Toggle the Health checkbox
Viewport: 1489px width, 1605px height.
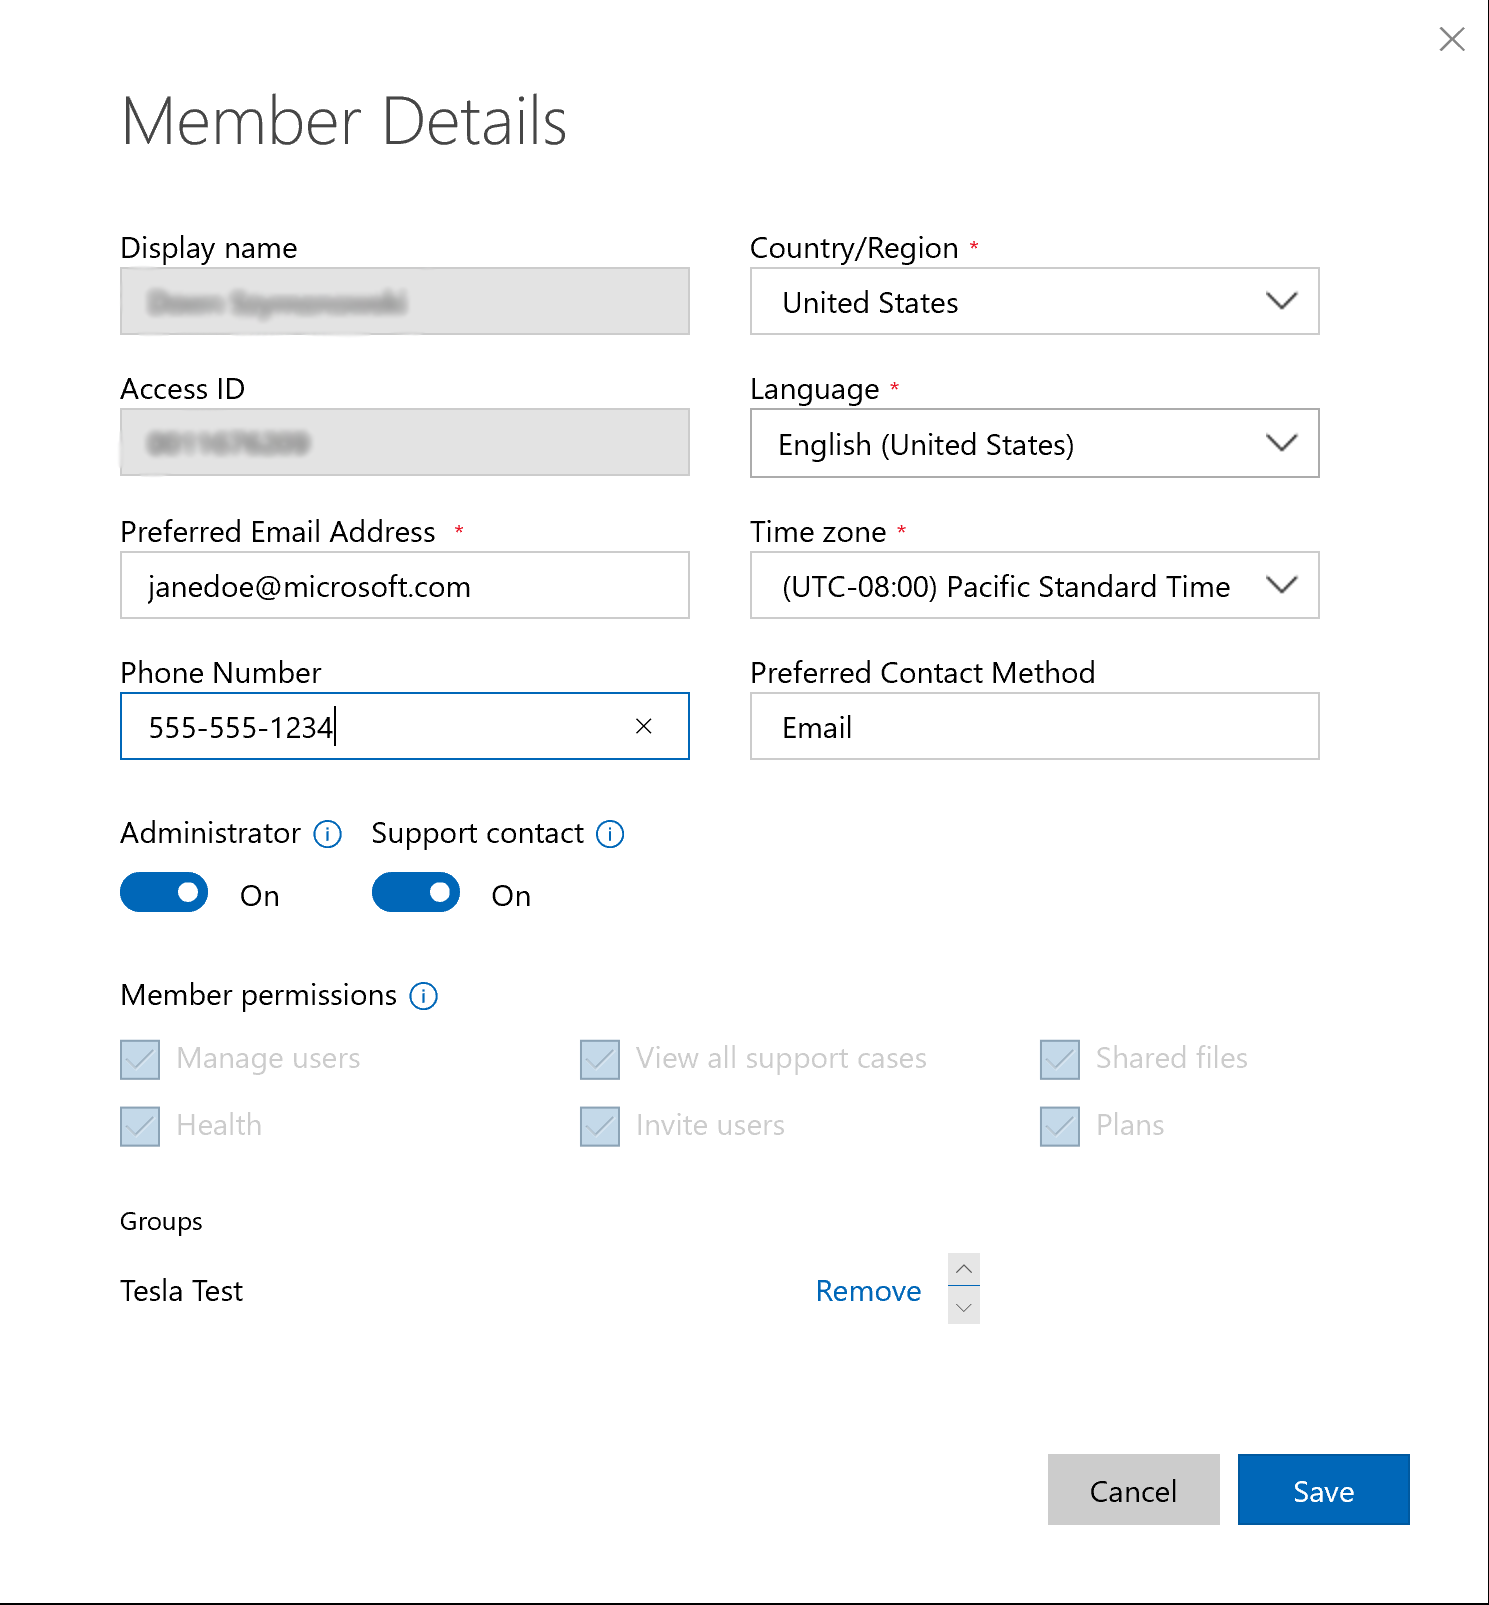pos(140,1127)
